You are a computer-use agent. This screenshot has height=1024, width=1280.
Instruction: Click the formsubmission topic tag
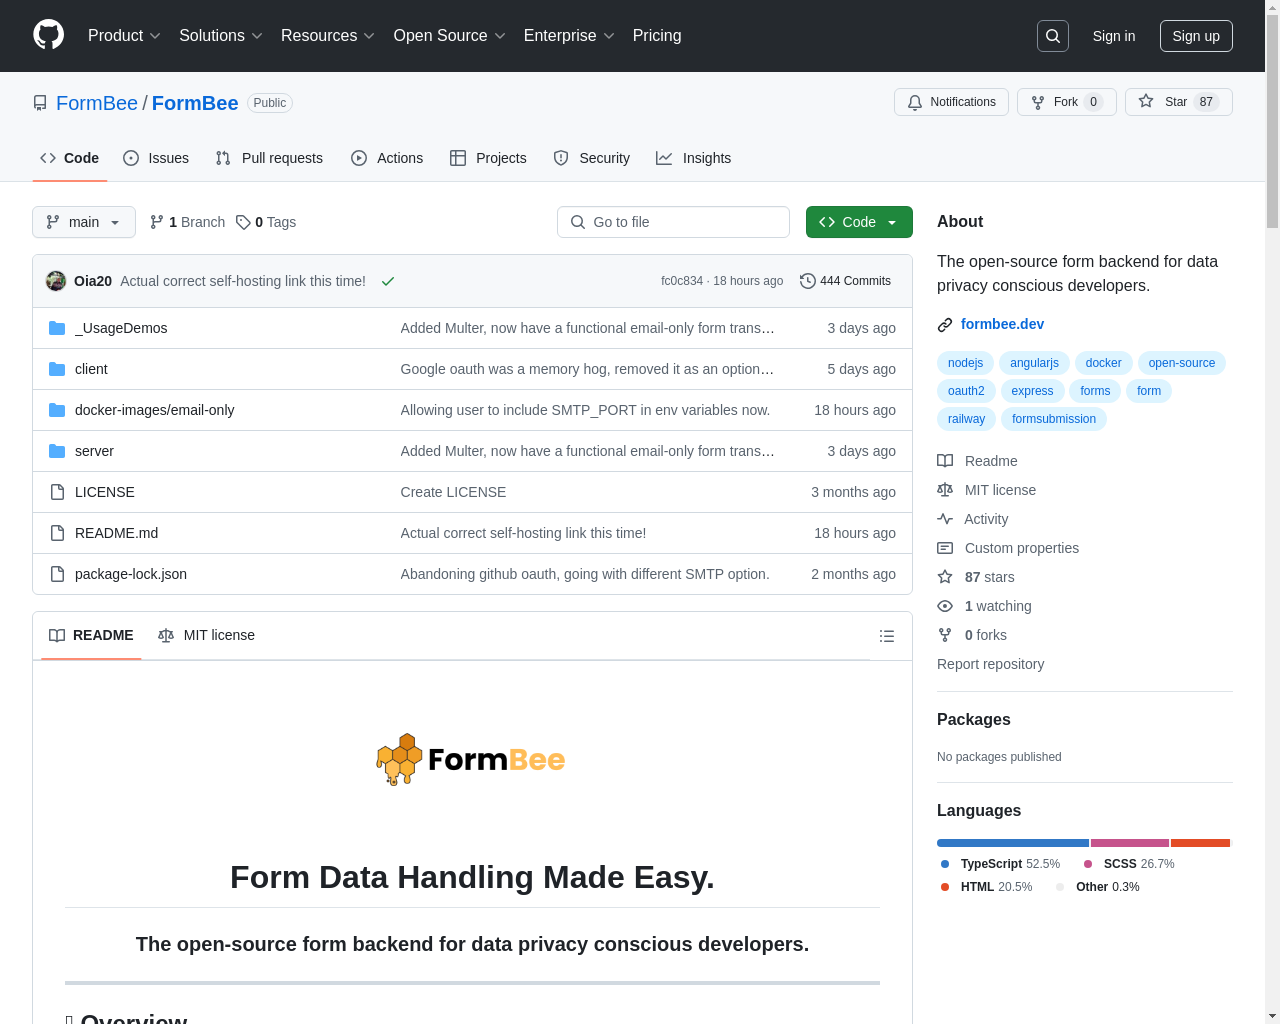1054,419
